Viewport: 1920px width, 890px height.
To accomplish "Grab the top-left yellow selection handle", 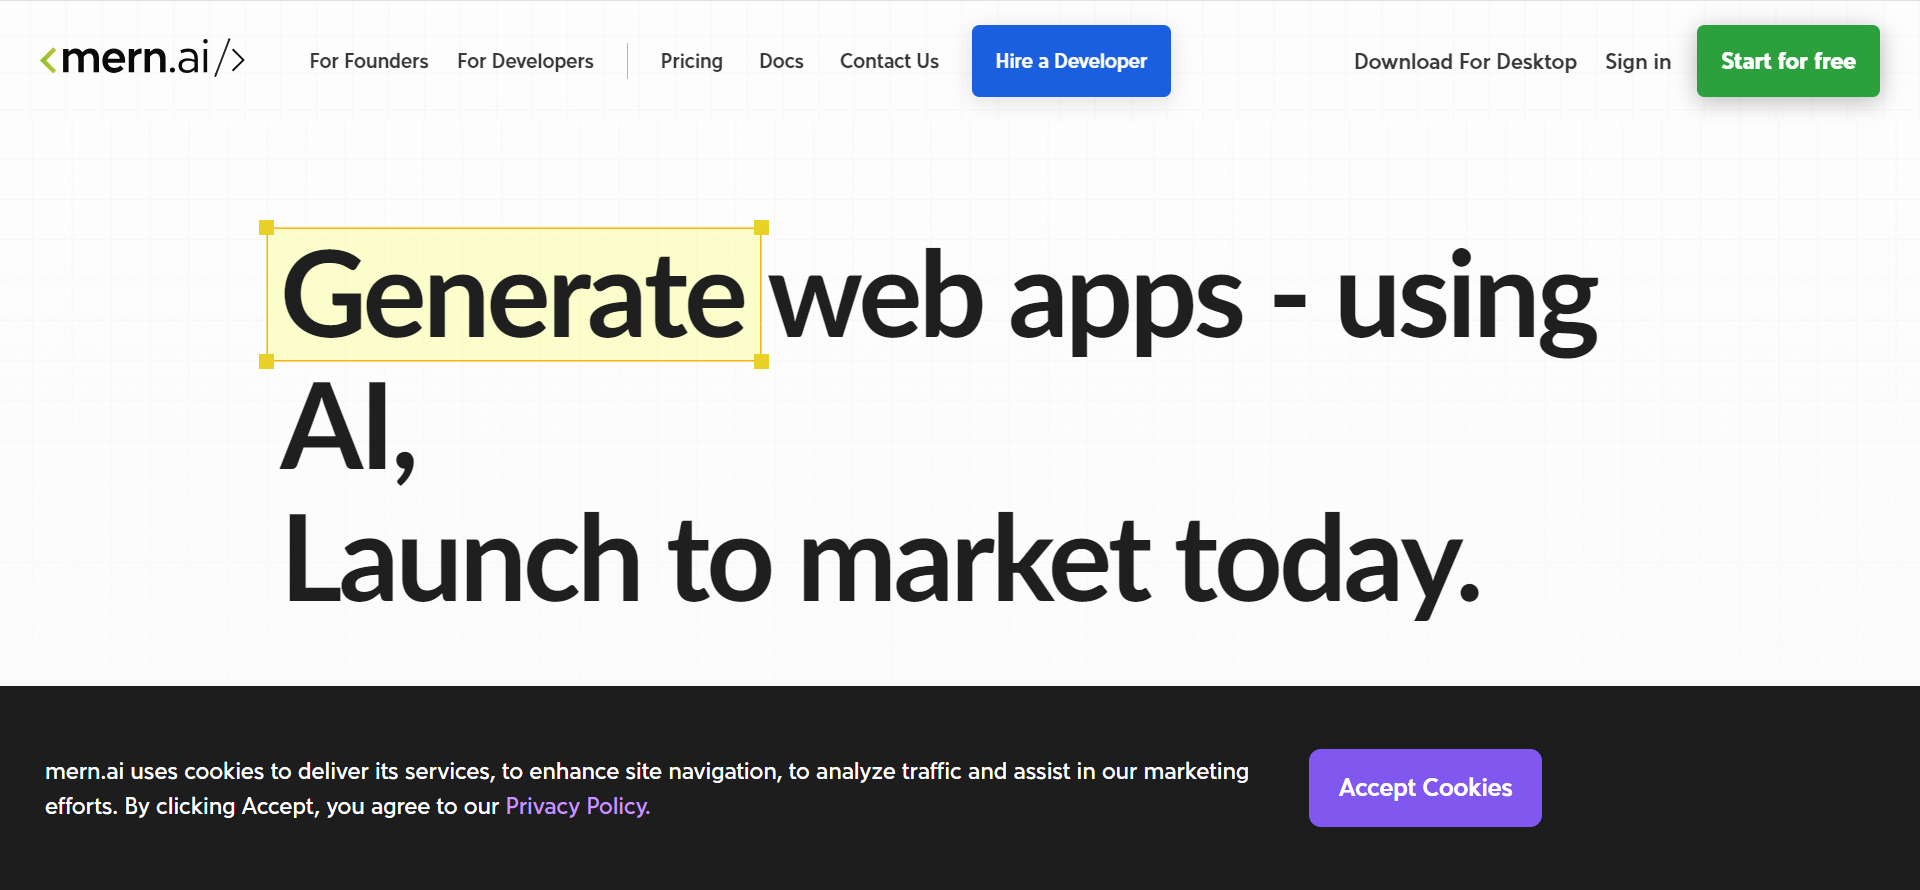I will pyautogui.click(x=266, y=228).
